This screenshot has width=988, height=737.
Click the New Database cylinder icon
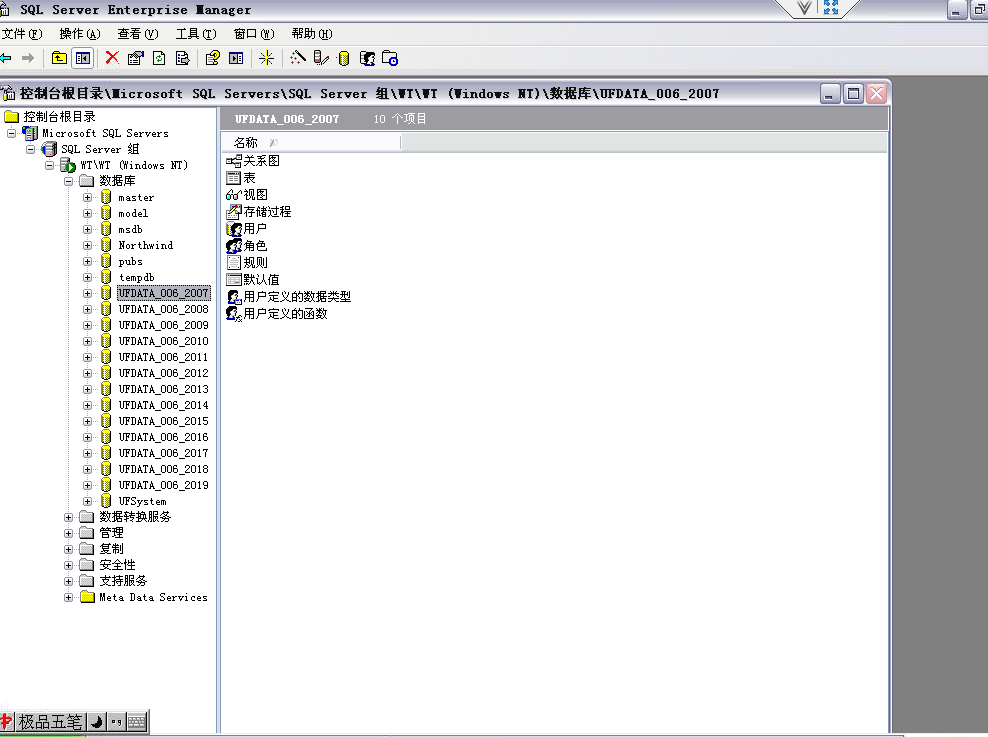point(343,59)
